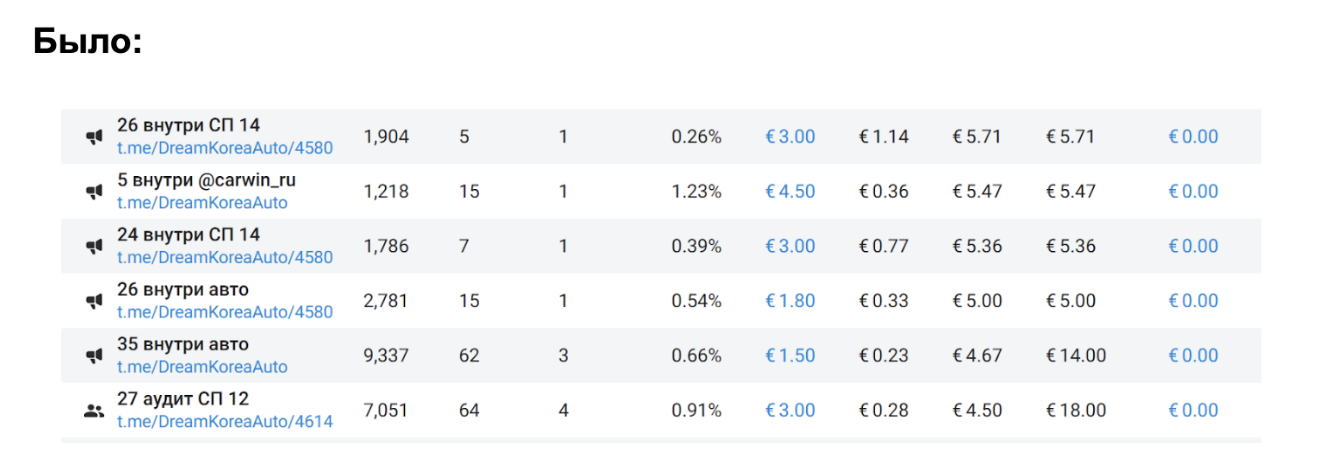Image resolution: width=1318 pixels, height=472 pixels.
Task: Click the €1.50 CPM value
Action: [790, 356]
